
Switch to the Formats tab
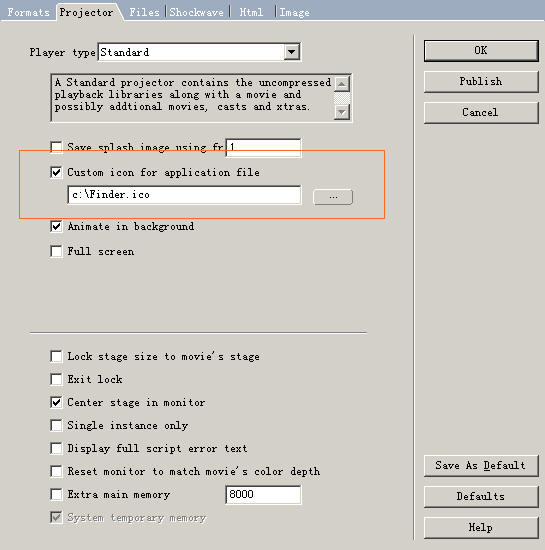(28, 12)
